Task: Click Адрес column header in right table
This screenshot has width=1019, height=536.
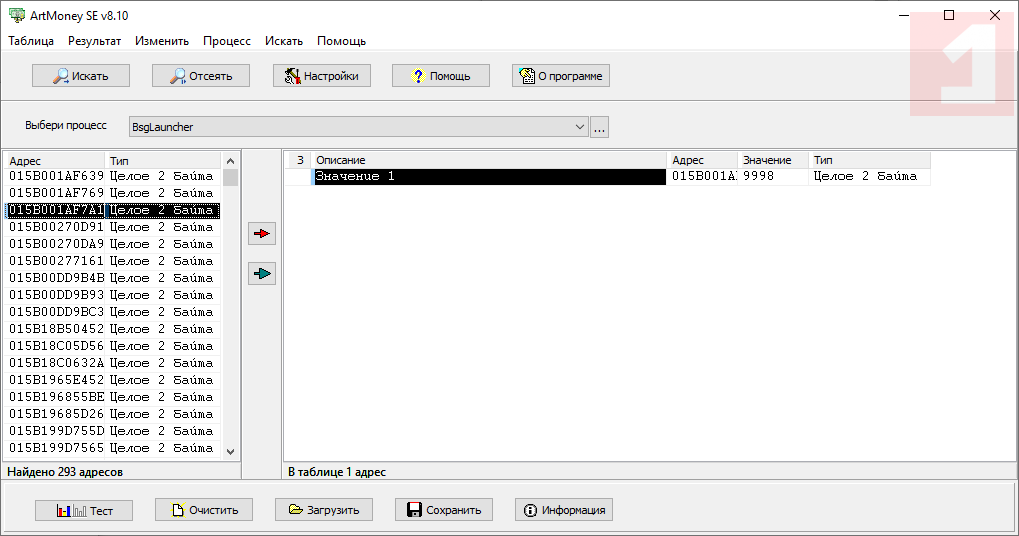Action: click(x=703, y=160)
